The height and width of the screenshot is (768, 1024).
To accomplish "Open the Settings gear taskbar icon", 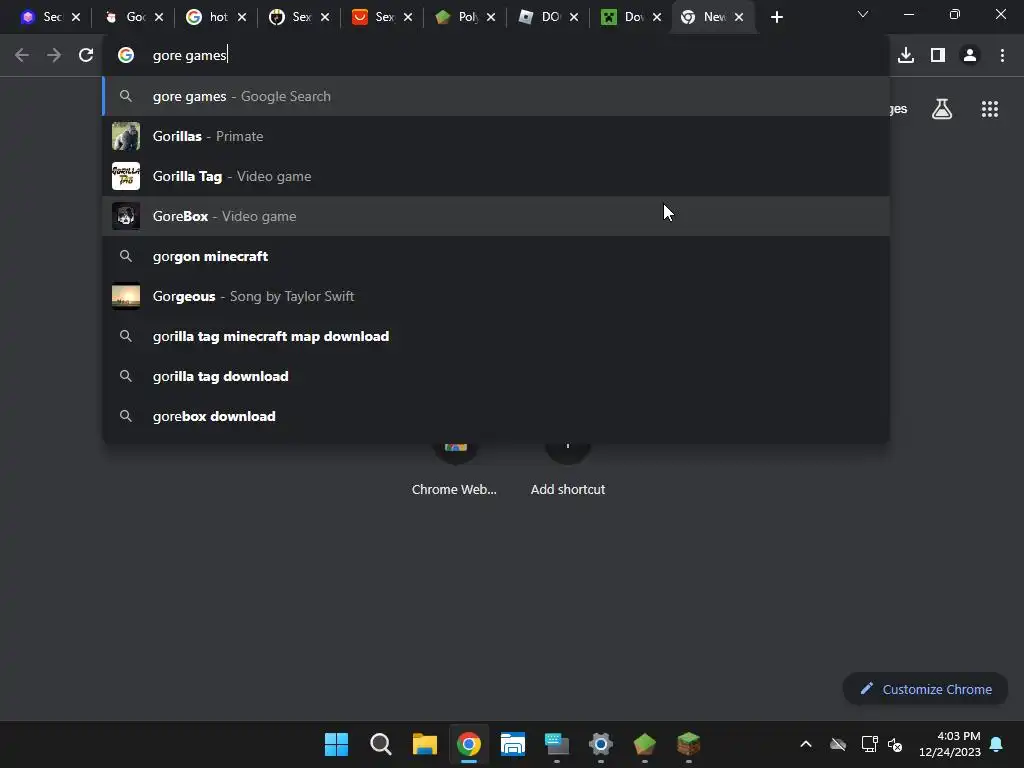I will coord(601,744).
